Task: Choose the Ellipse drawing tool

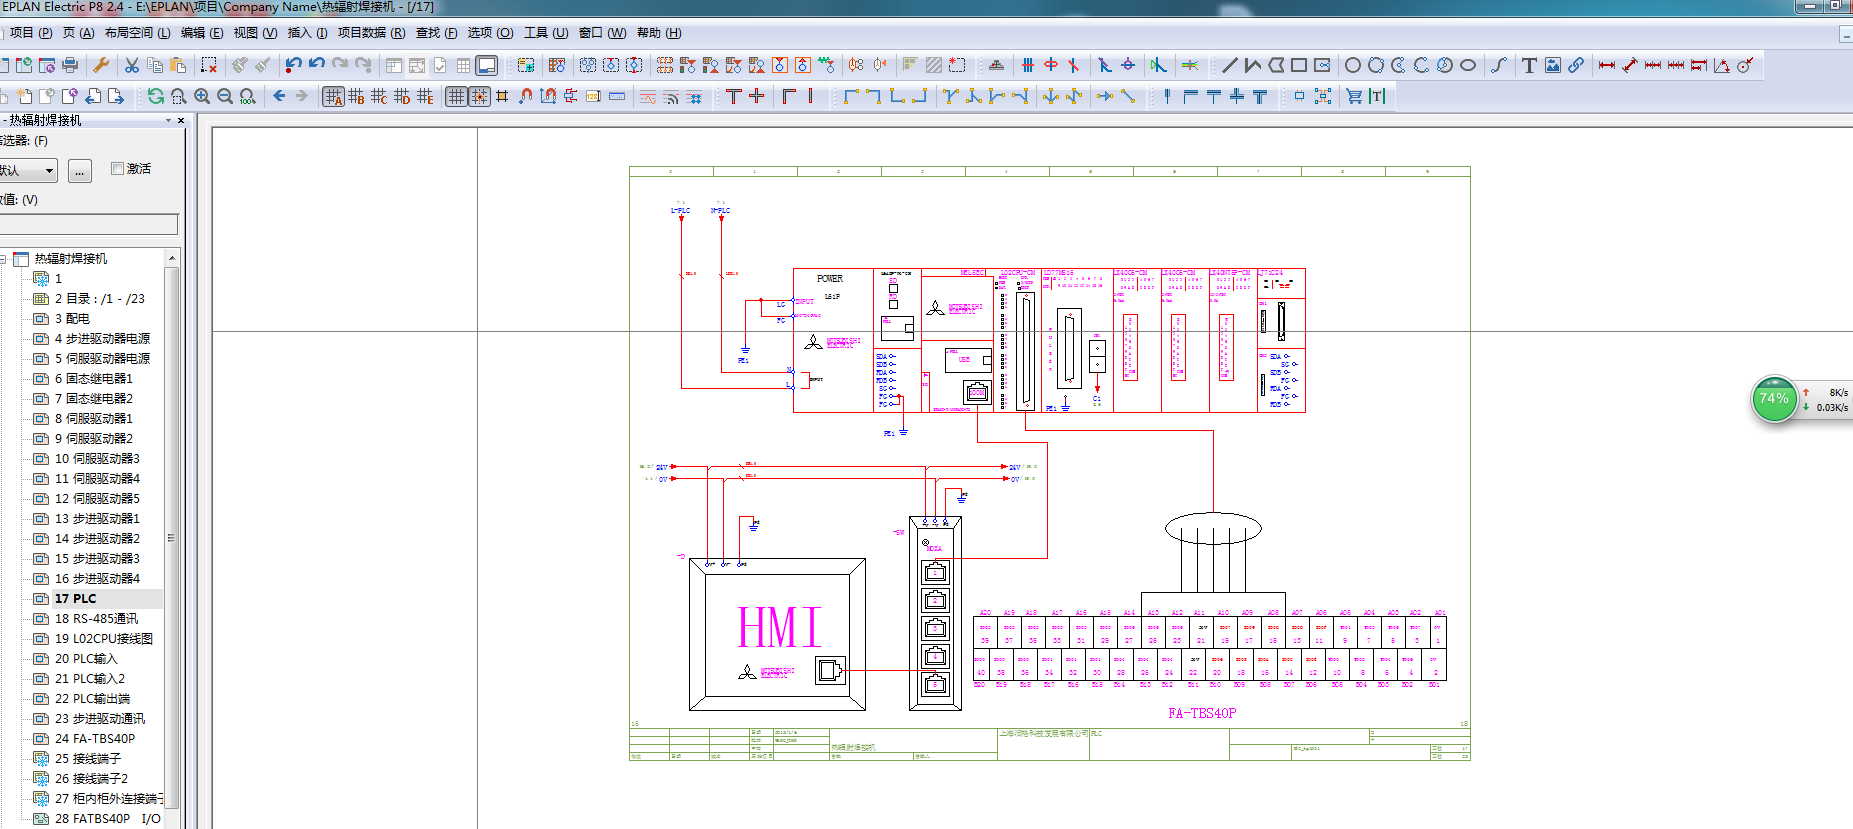Action: (1468, 66)
